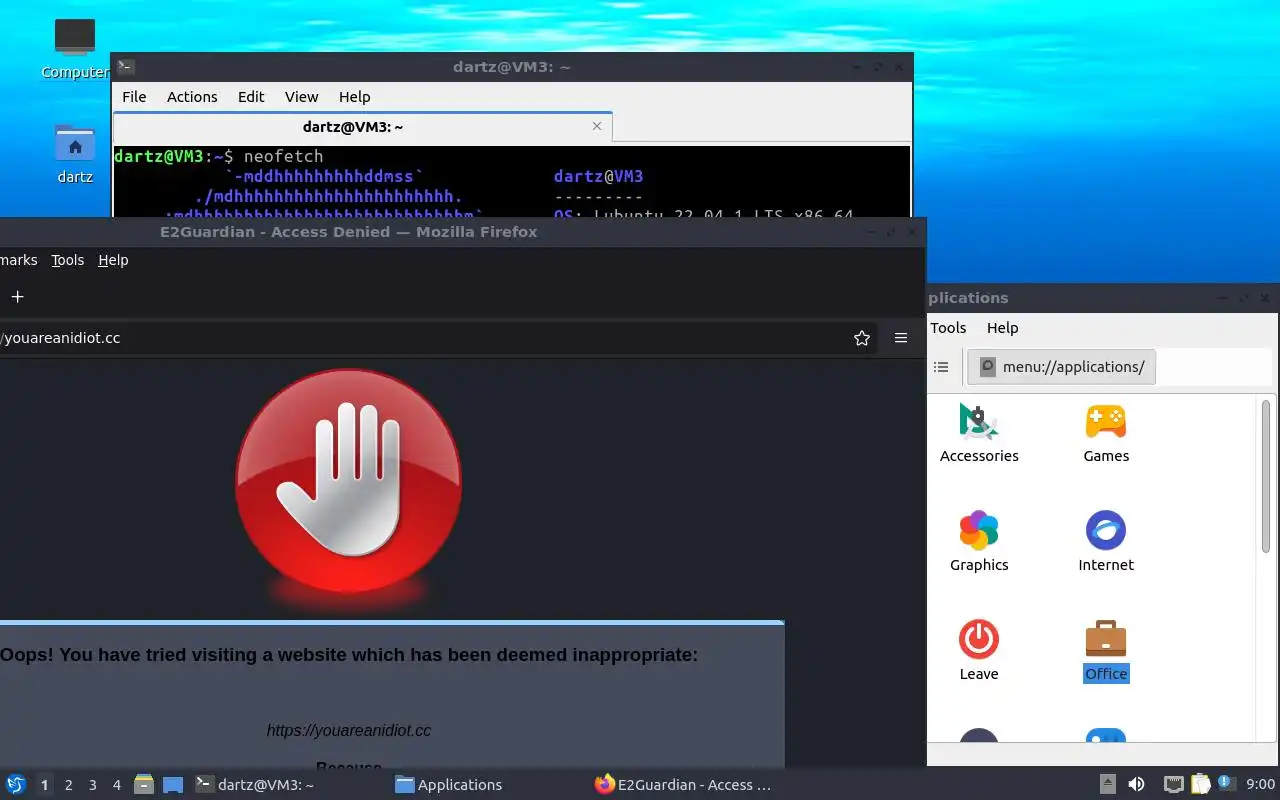Open the terminal File menu
Image resolution: width=1280 pixels, height=800 pixels.
(x=134, y=97)
